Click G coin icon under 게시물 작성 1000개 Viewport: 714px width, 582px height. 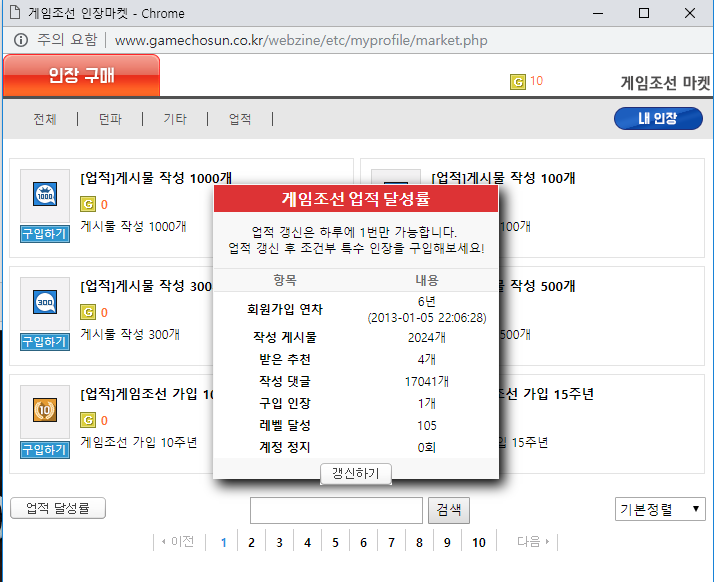(87, 204)
